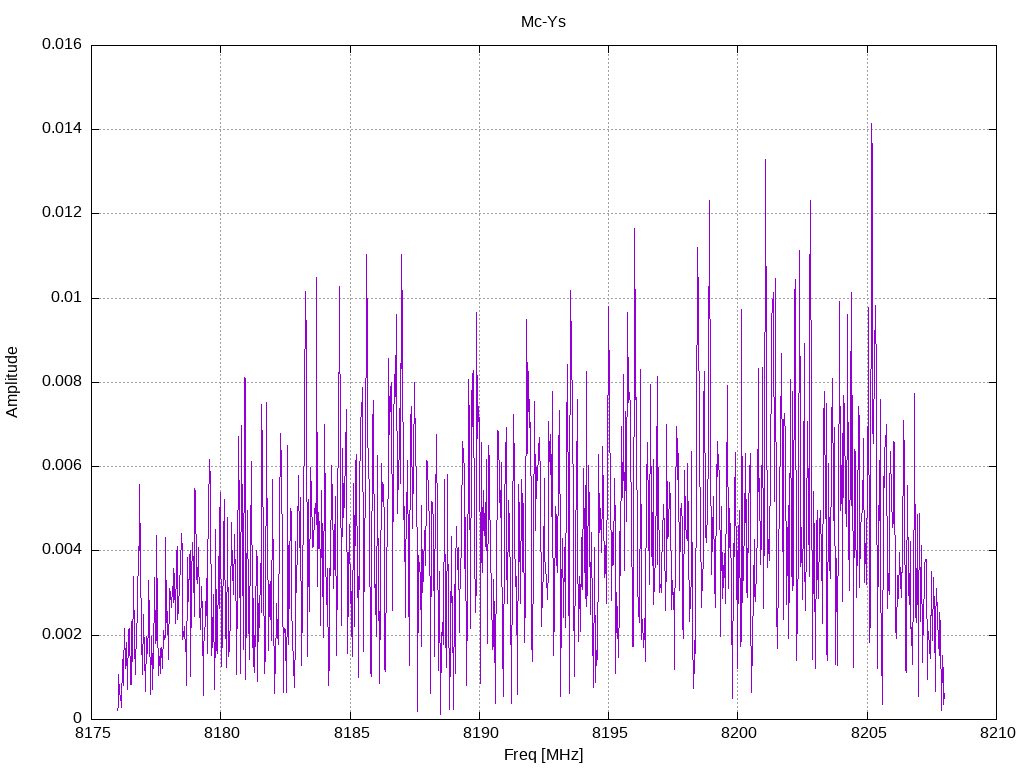This screenshot has width=1024, height=768.
Task: Click the 0.002 y-axis tick label
Action: click(x=62, y=635)
